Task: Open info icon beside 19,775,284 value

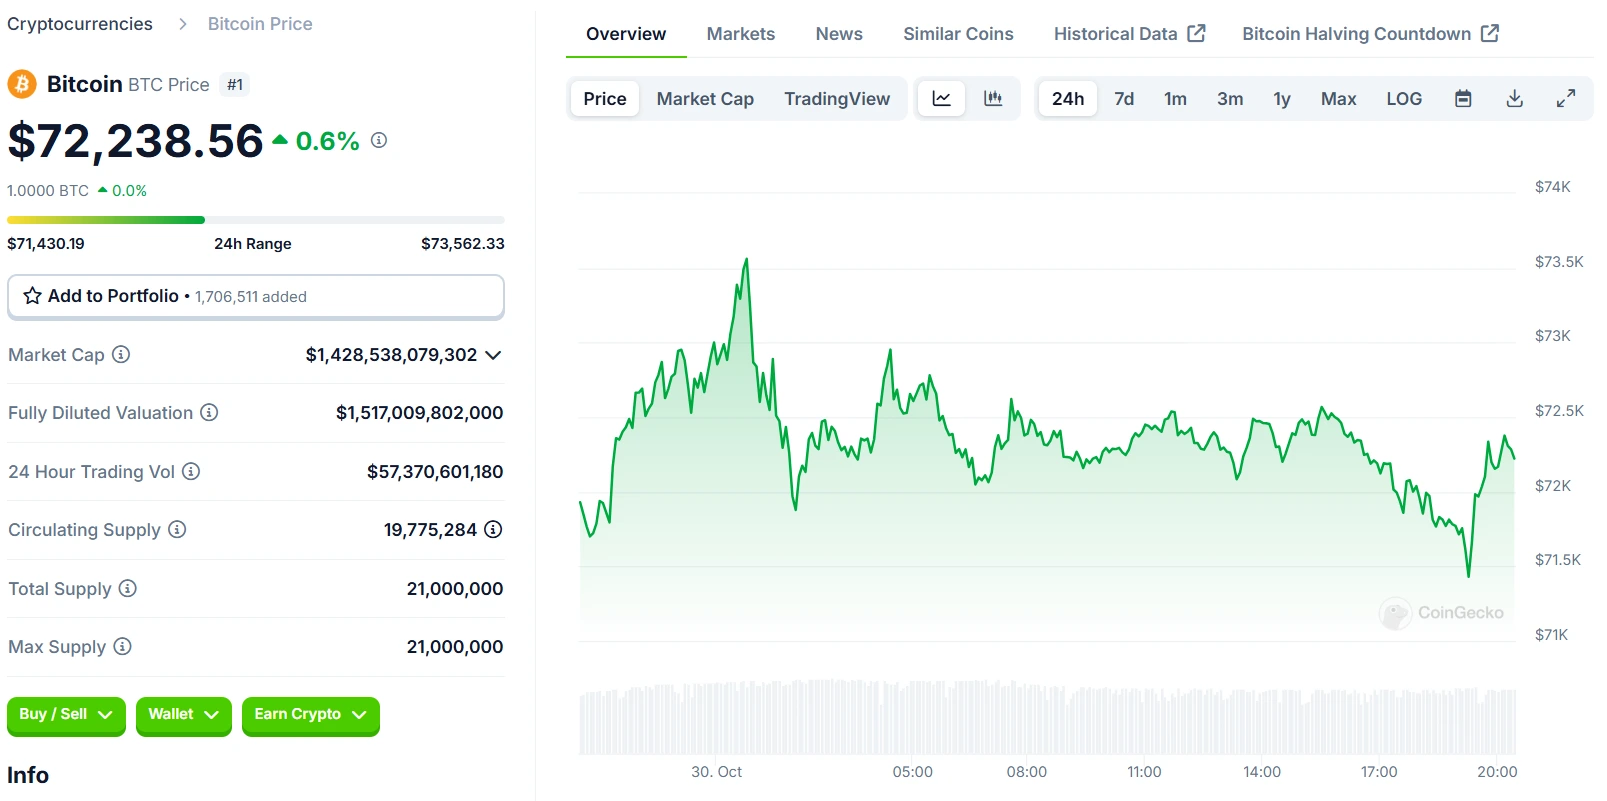Action: point(493,529)
